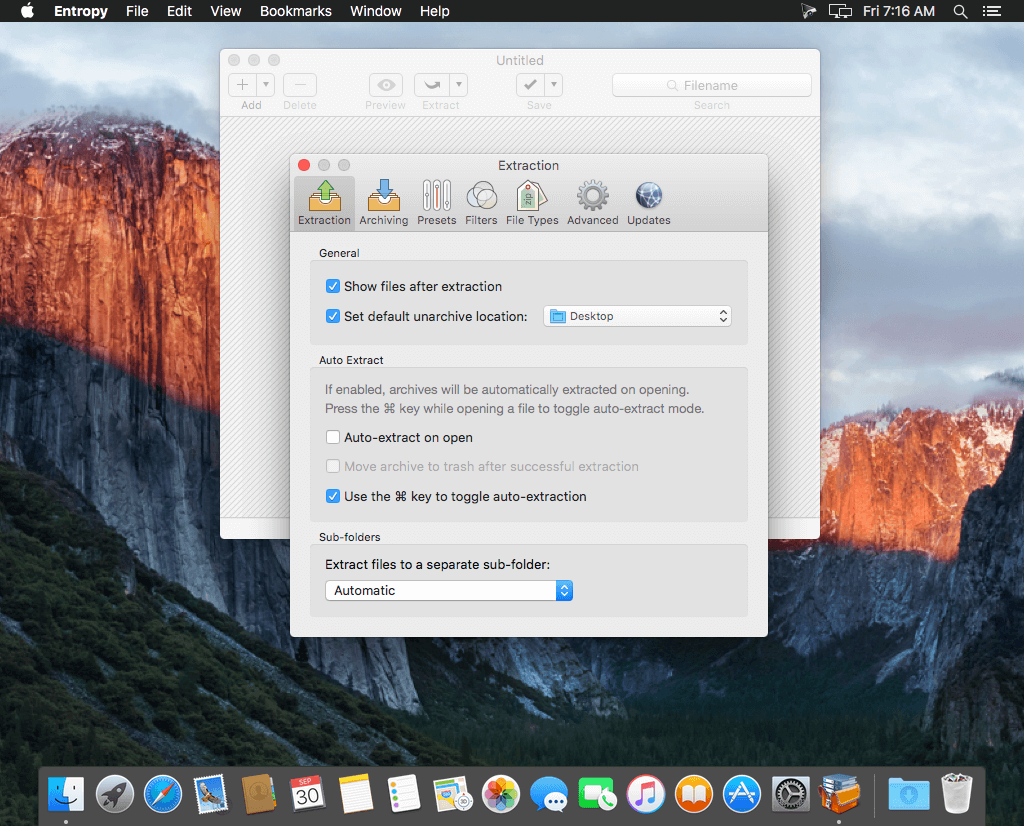Launch Launchpad rocket in the Dock

click(x=114, y=794)
